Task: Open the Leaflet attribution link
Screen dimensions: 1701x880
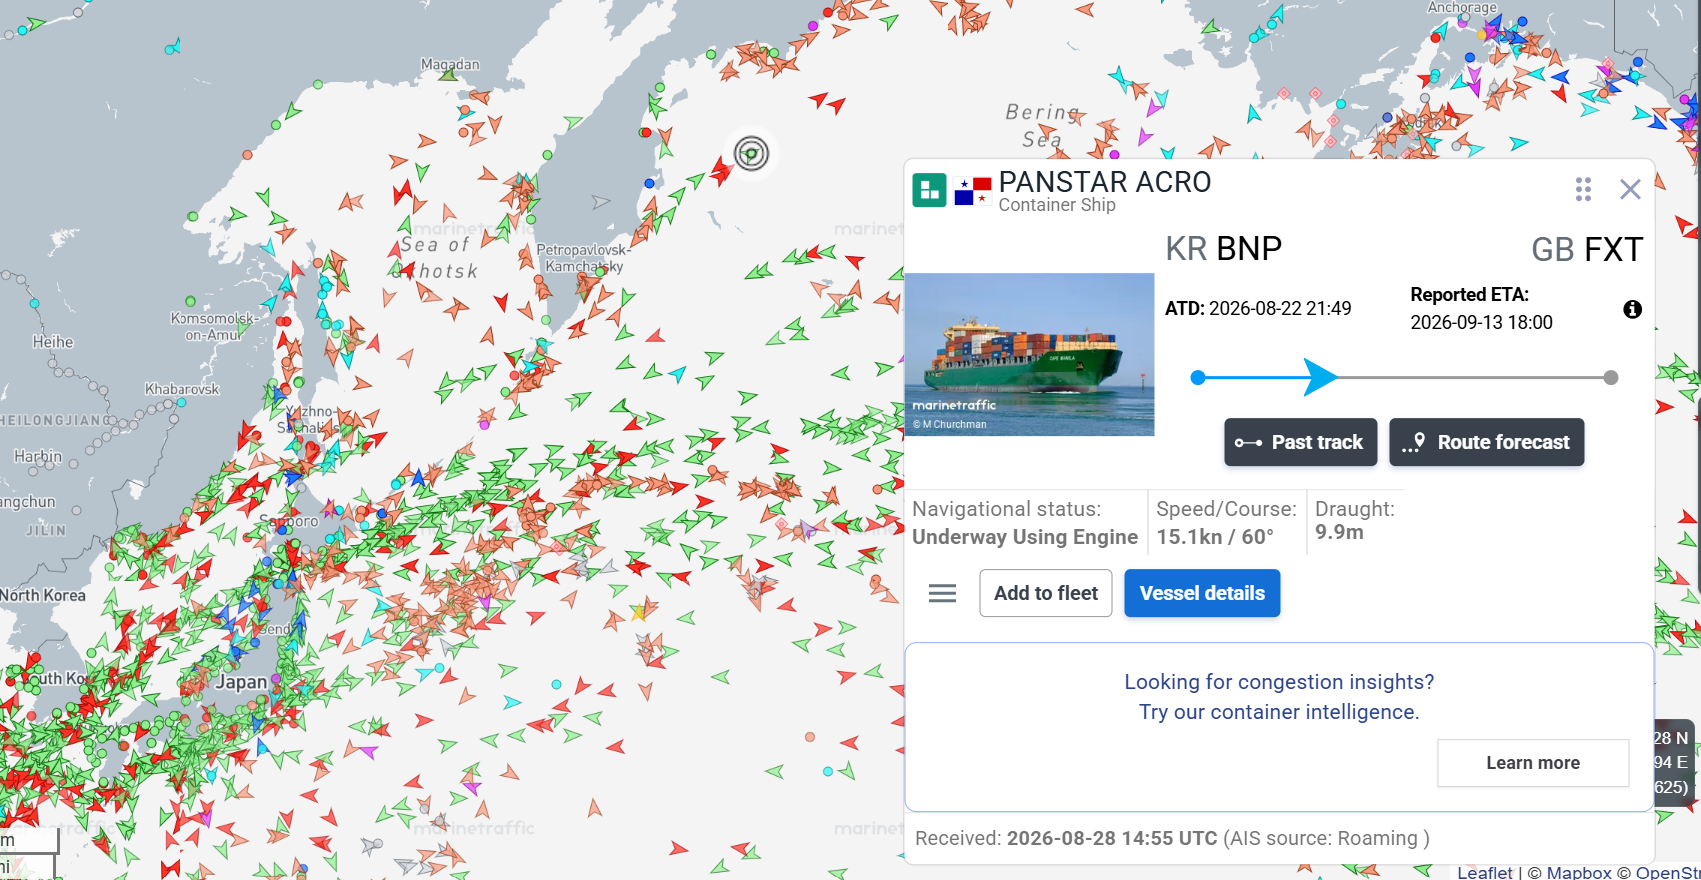Action: [x=1484, y=872]
